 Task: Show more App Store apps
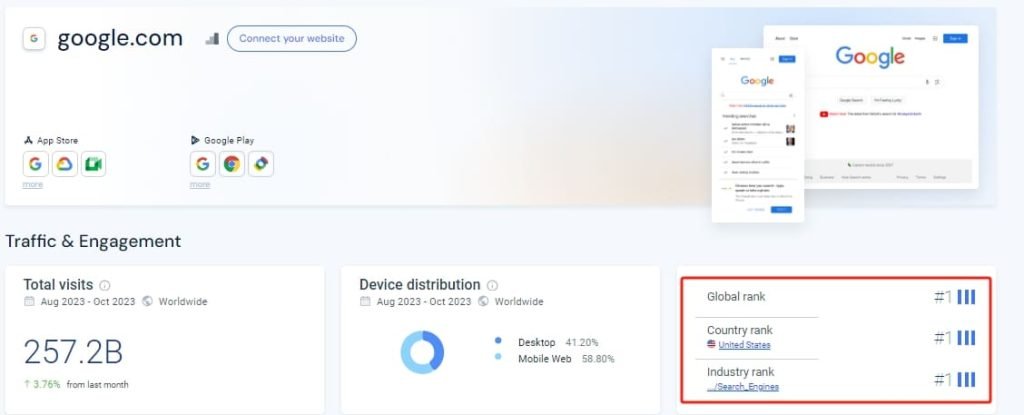(33, 184)
